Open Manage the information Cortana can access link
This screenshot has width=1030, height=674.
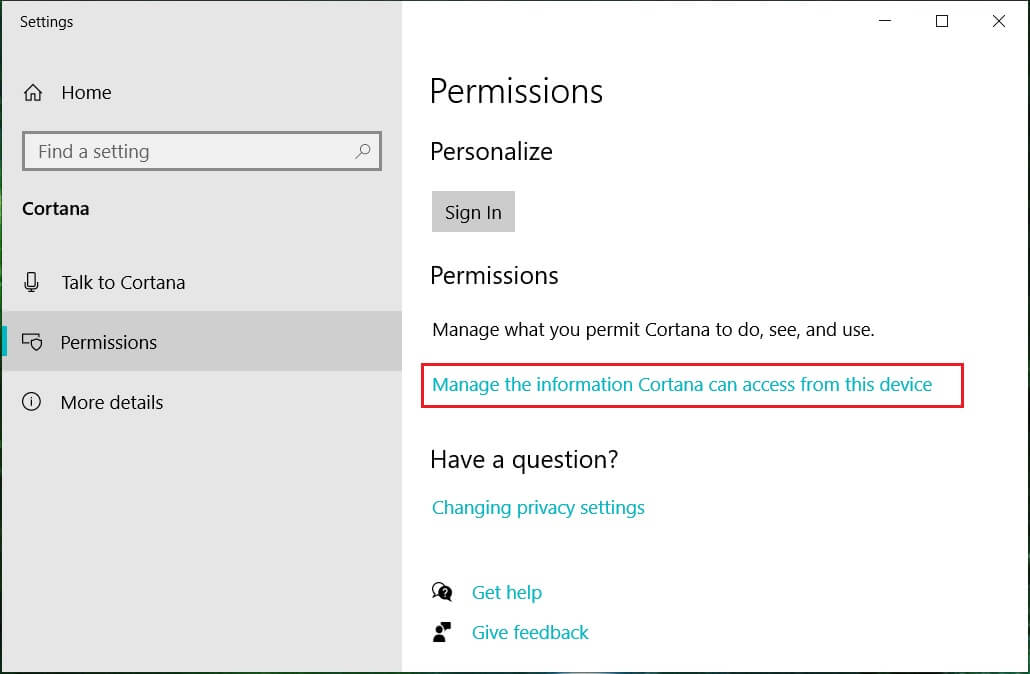click(682, 385)
